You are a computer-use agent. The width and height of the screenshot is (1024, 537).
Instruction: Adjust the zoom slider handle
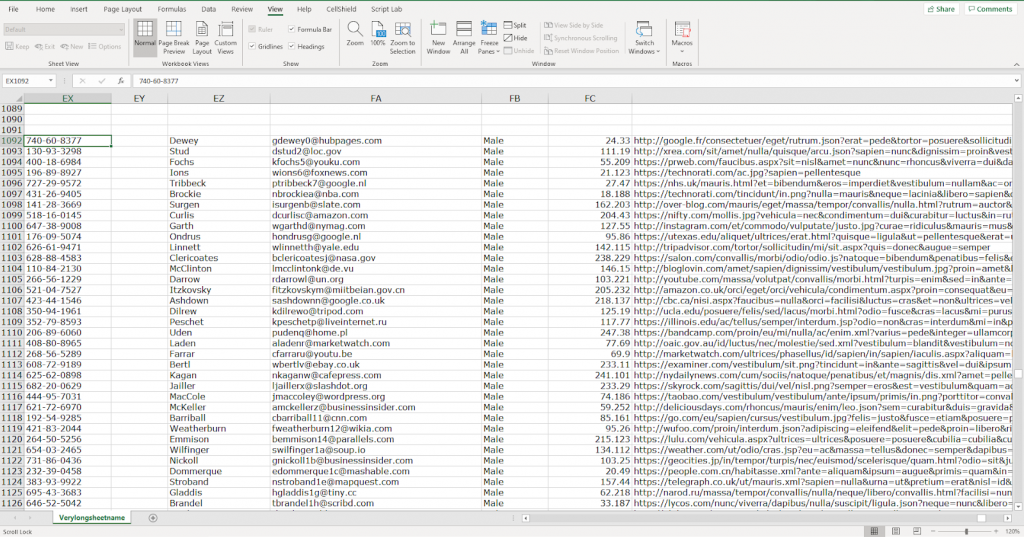pyautogui.click(x=967, y=531)
